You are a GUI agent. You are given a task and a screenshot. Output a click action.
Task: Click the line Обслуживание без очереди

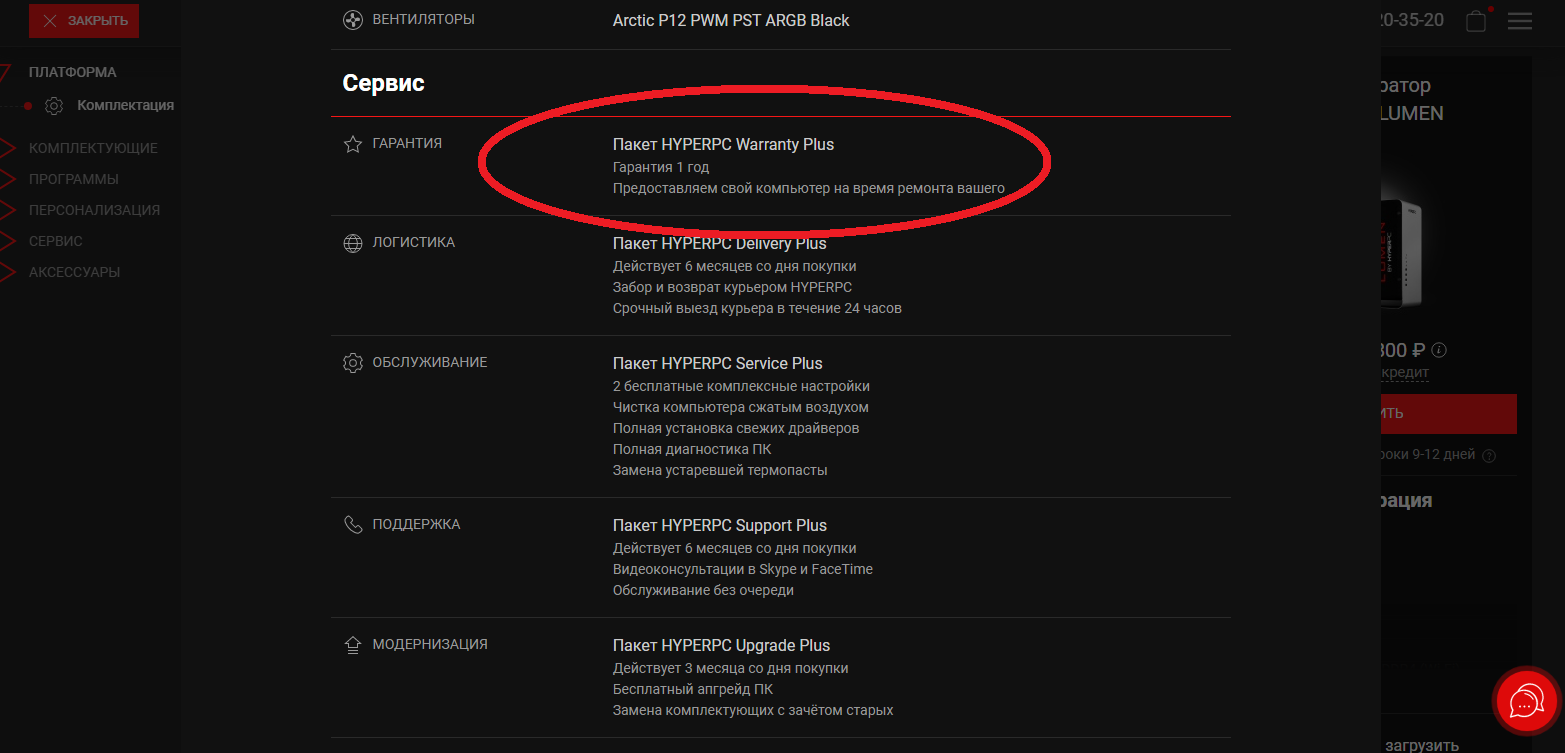coord(703,590)
